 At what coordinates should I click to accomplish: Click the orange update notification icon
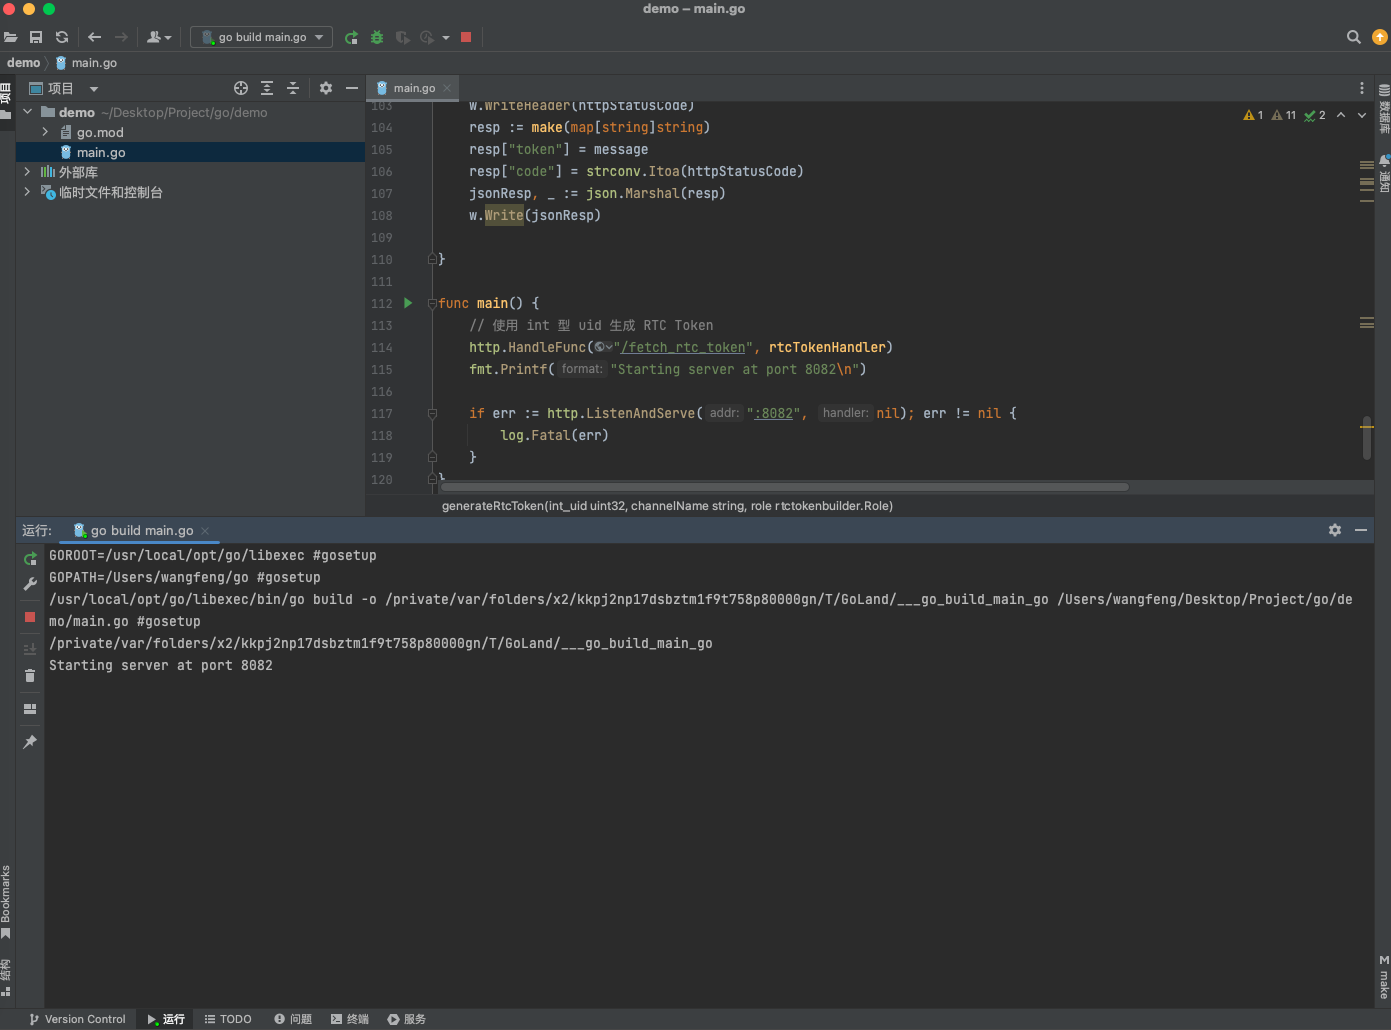[x=1380, y=37]
